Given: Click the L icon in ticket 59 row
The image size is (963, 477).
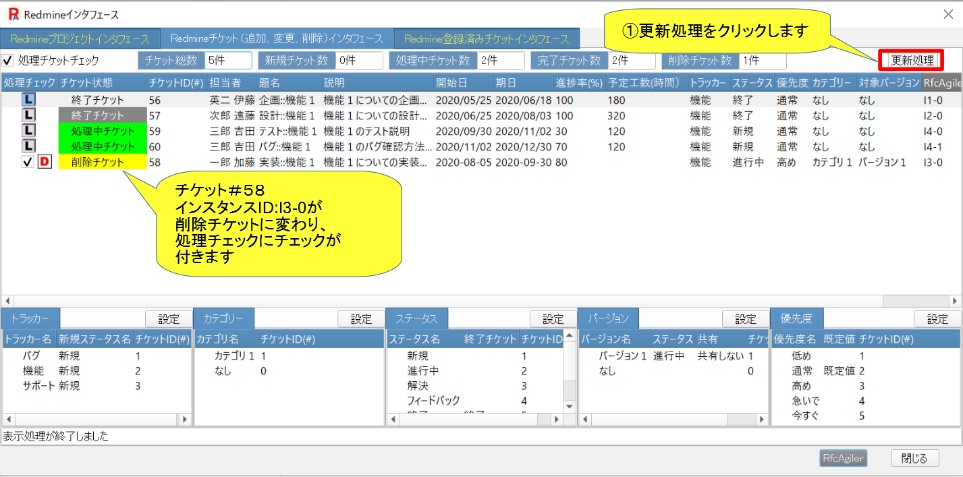Looking at the screenshot, I should pyautogui.click(x=29, y=131).
